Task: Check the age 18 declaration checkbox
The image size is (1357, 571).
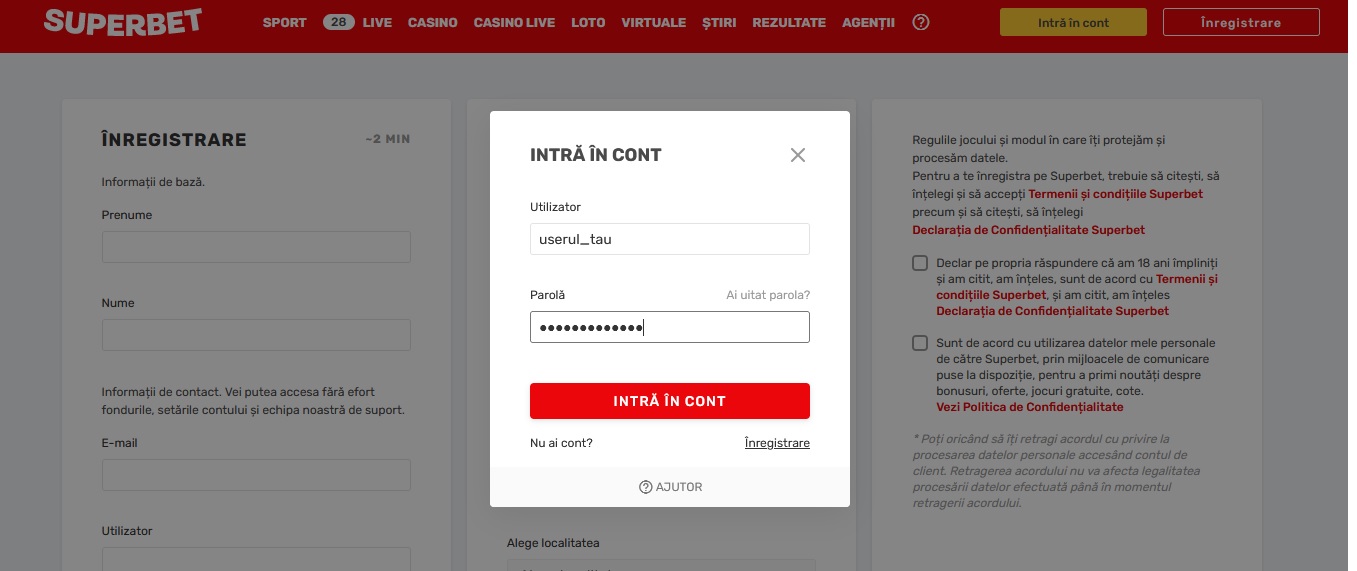Action: [920, 263]
